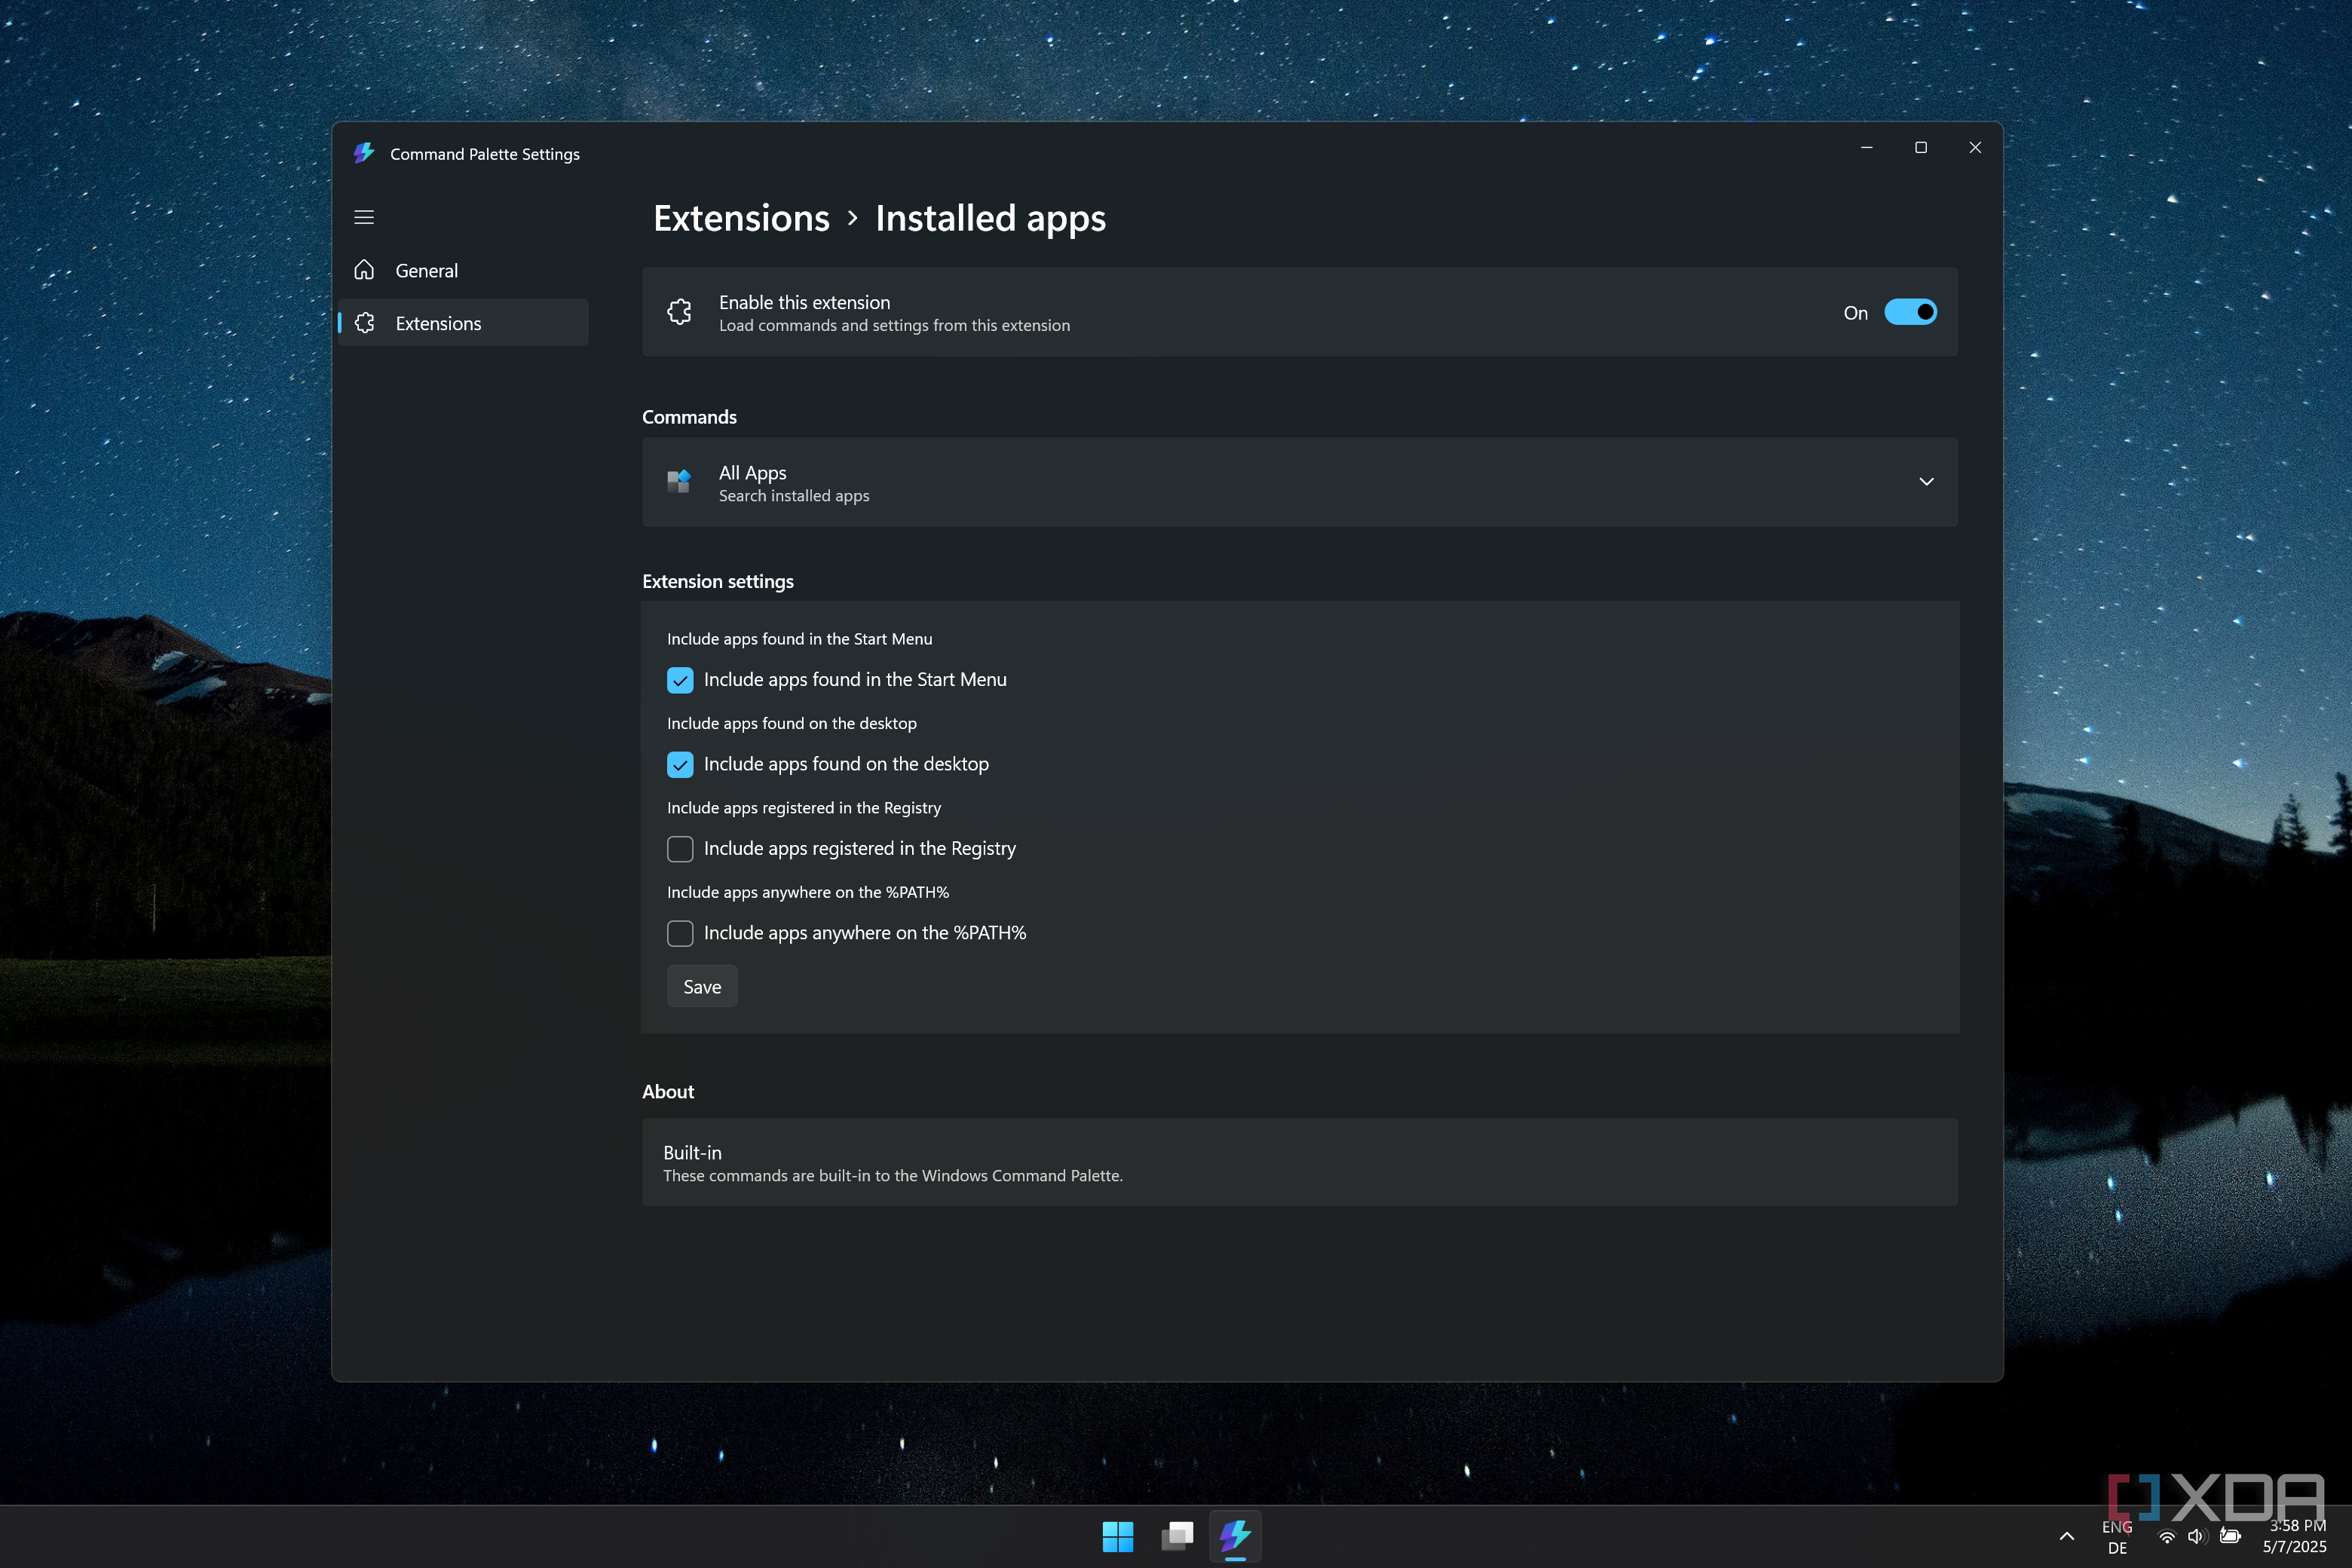2352x1568 pixels.
Task: Toggle the hamburger navigation menu
Action: click(364, 217)
